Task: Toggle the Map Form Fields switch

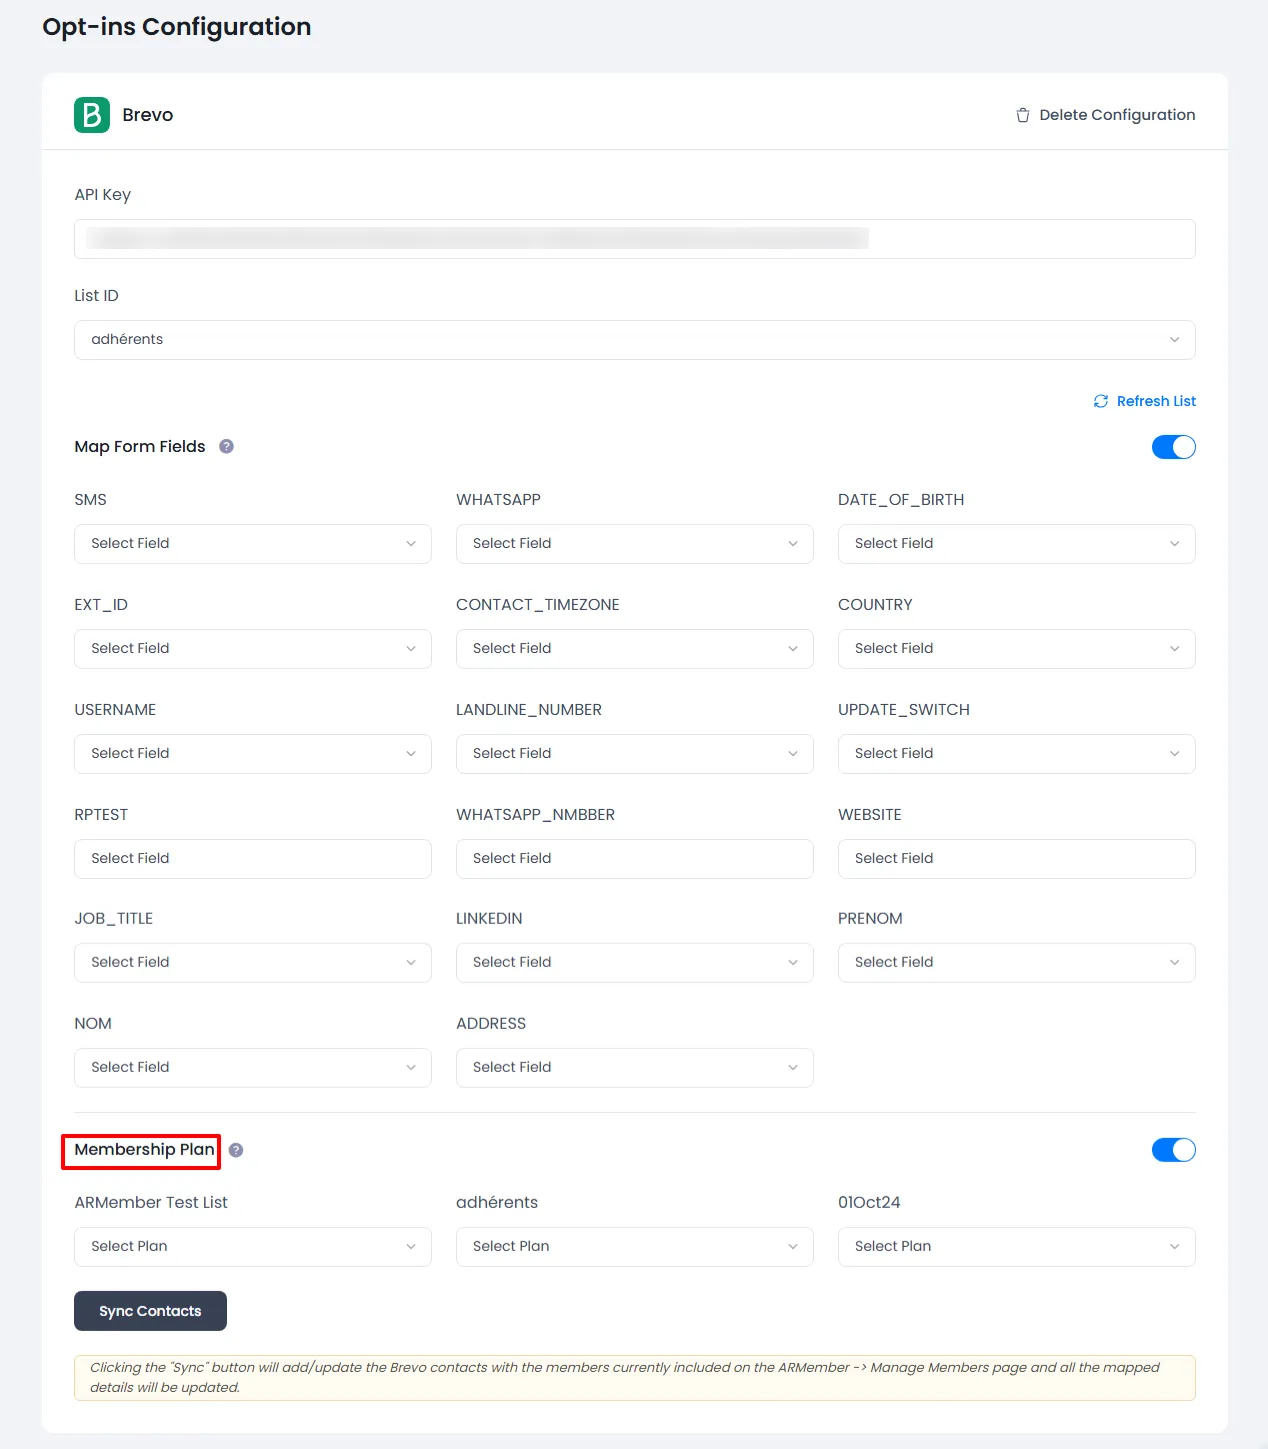Action: [1173, 447]
